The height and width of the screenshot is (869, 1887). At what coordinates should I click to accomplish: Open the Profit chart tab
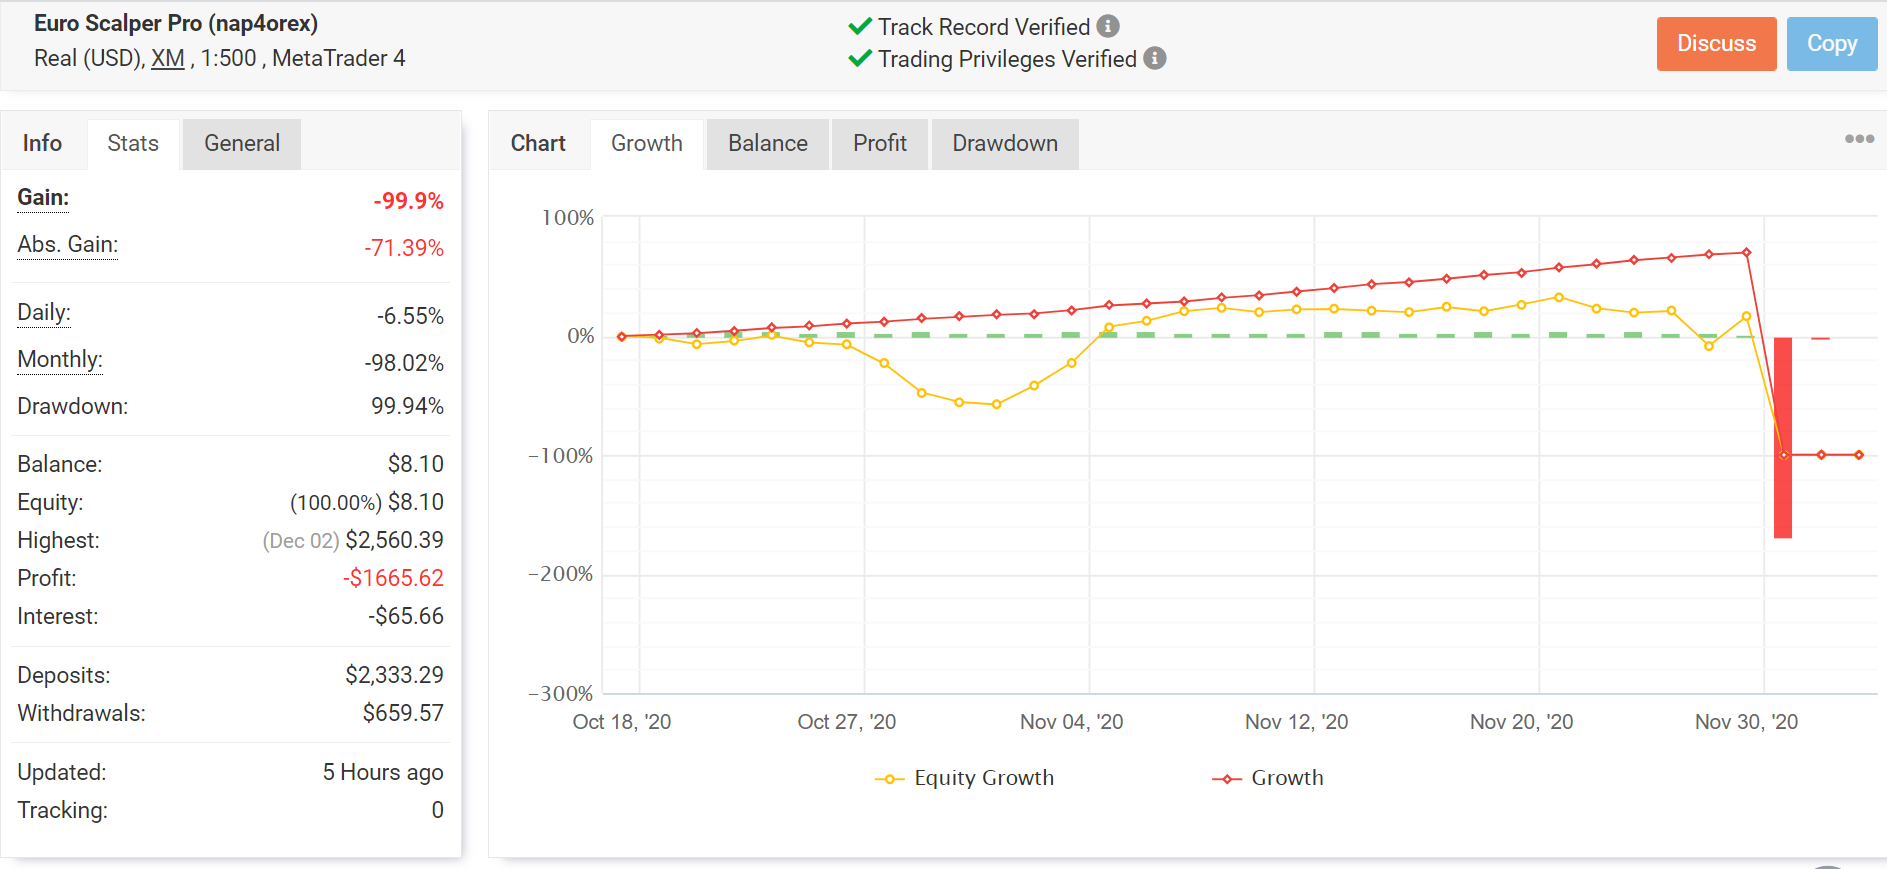click(x=880, y=143)
